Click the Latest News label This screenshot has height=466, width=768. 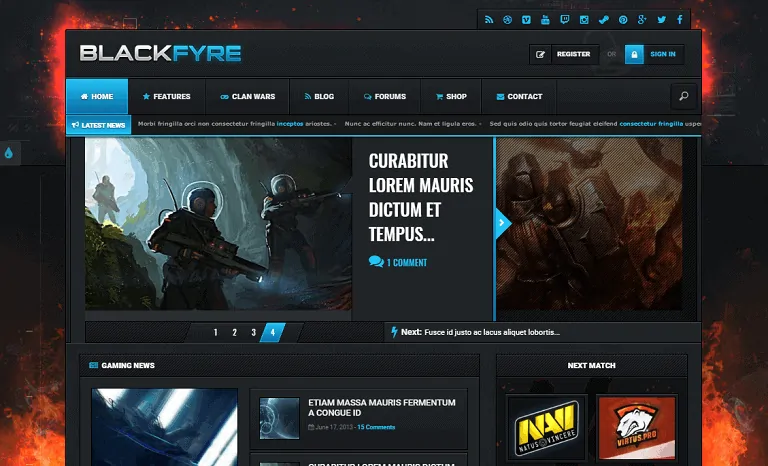coord(98,125)
